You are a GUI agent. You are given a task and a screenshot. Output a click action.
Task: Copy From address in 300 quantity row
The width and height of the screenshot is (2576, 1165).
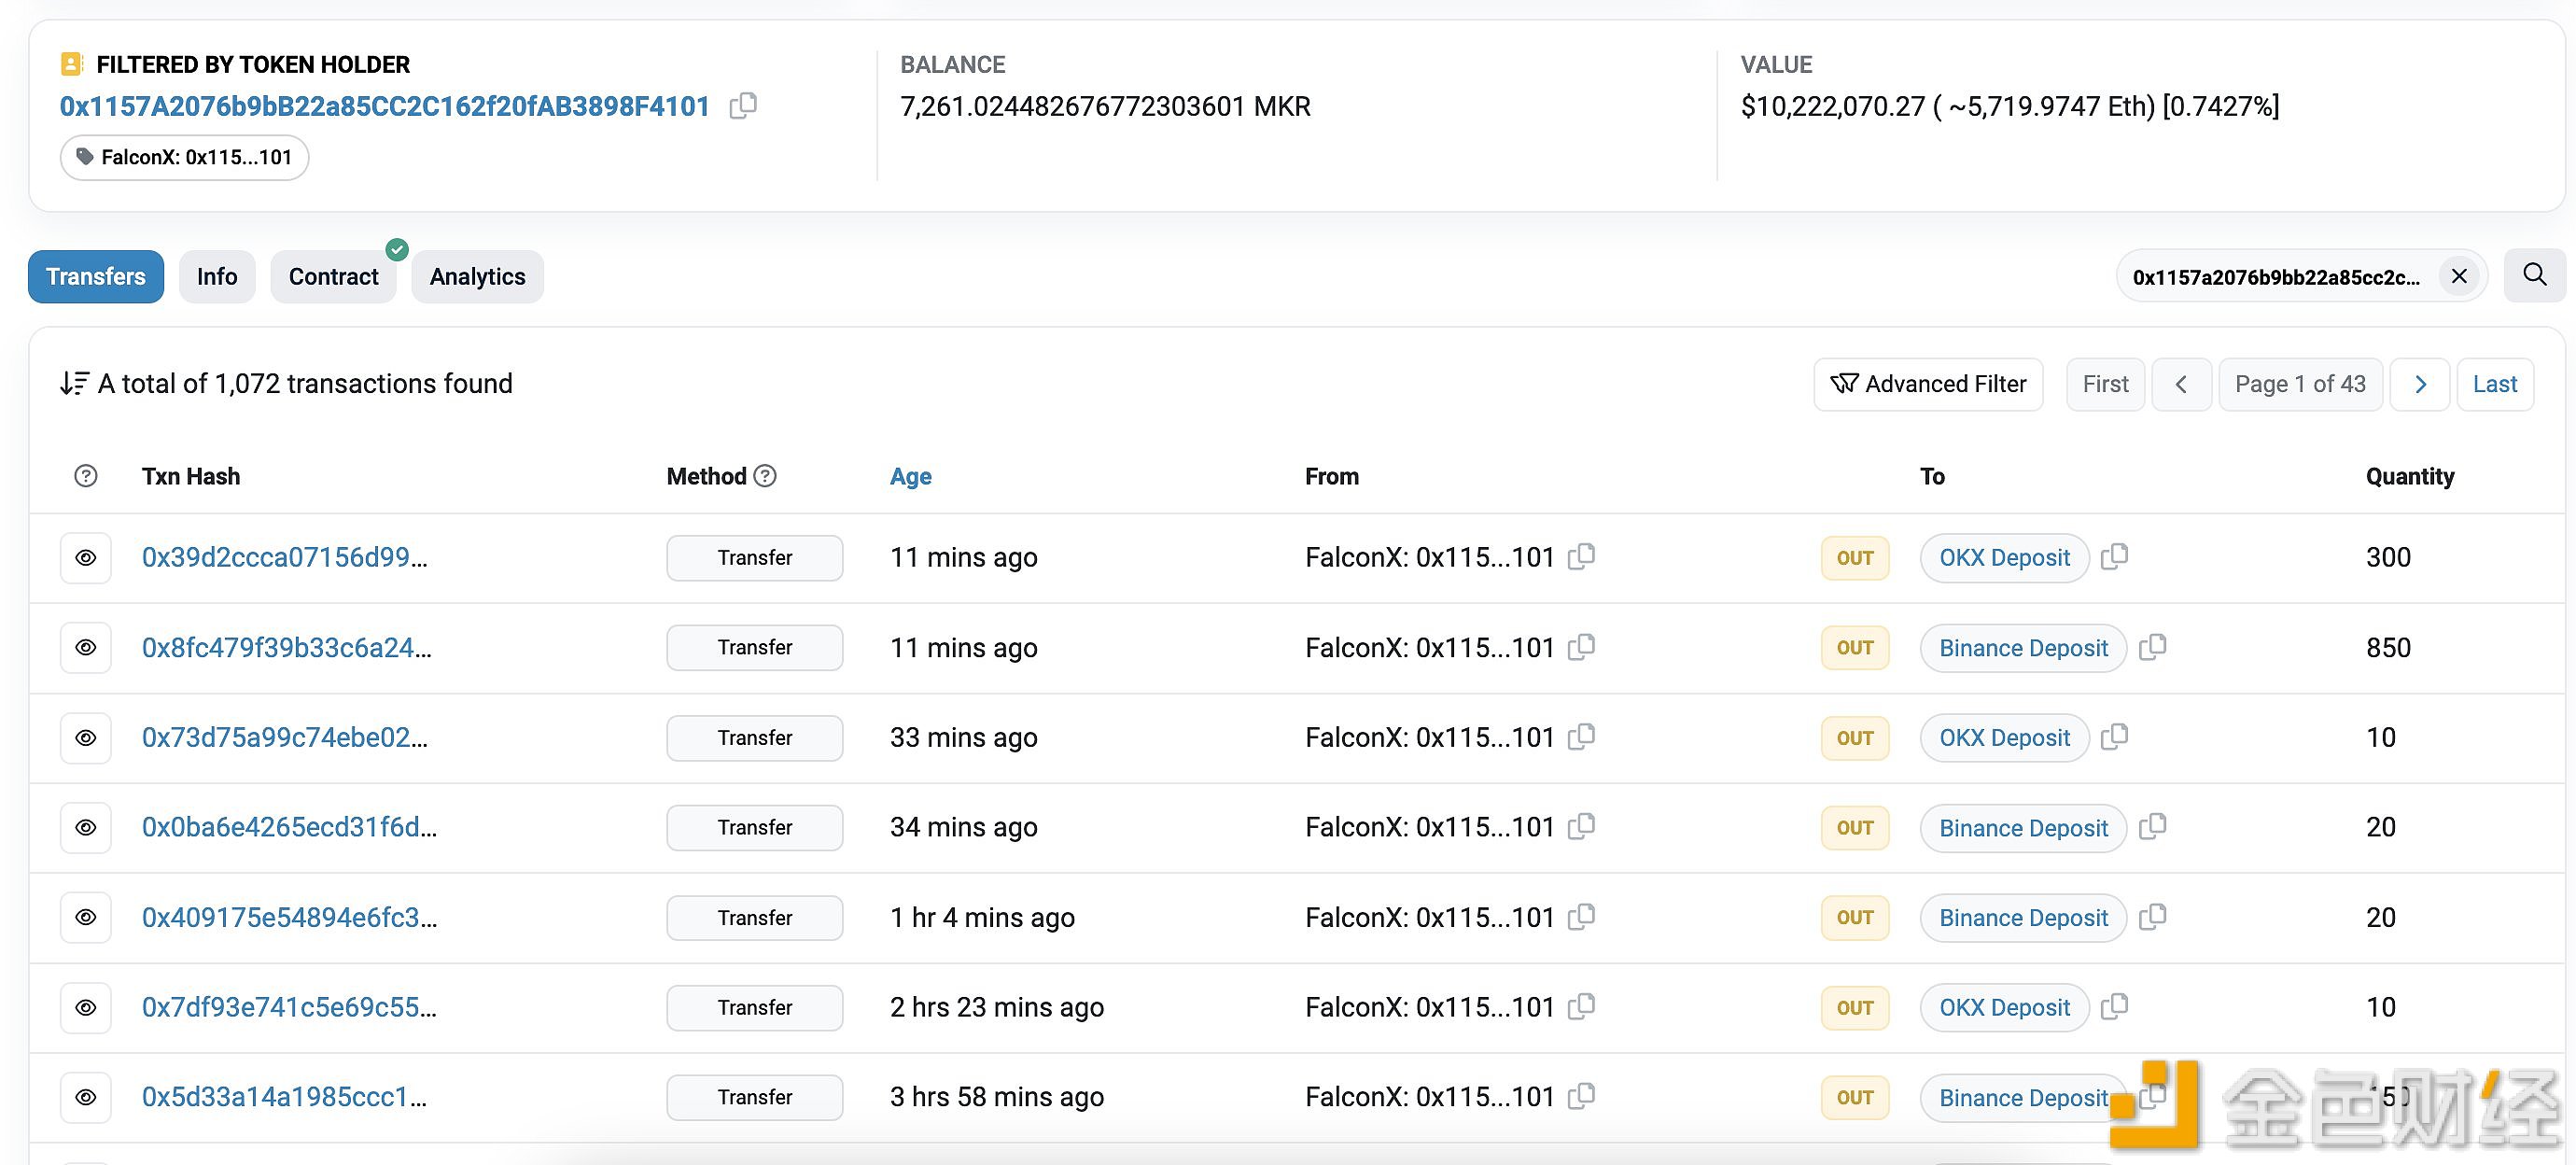[1581, 556]
